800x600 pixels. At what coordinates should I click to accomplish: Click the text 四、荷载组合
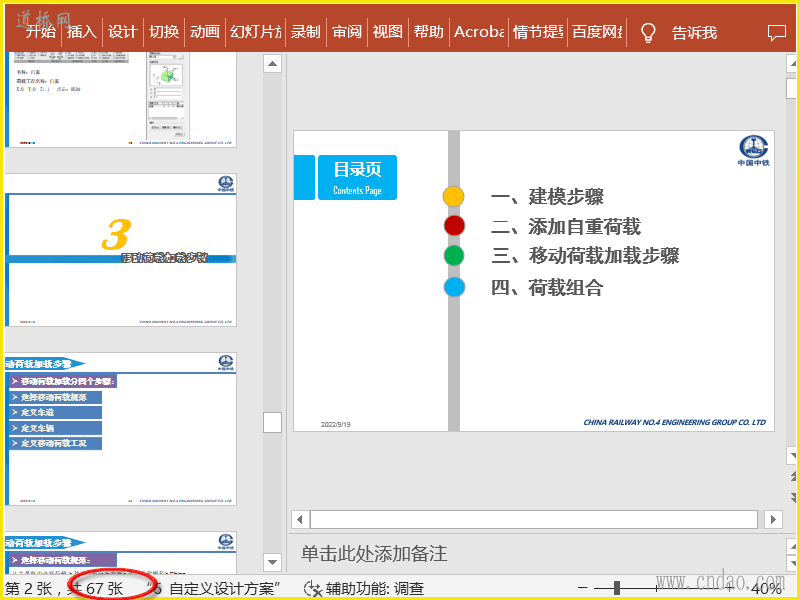point(547,288)
